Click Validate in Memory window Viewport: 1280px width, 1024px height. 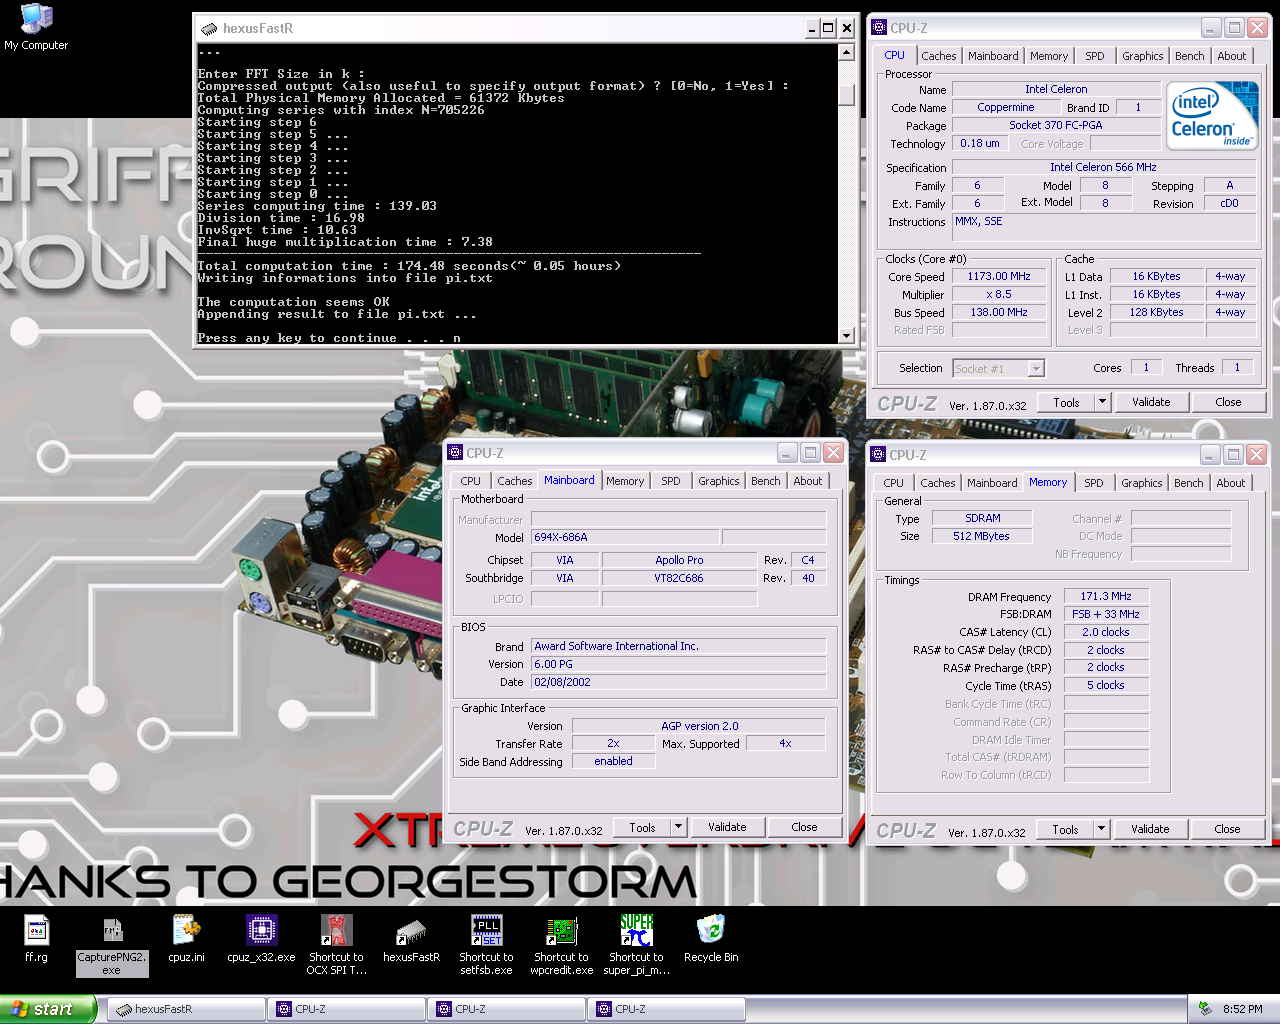pos(1150,829)
